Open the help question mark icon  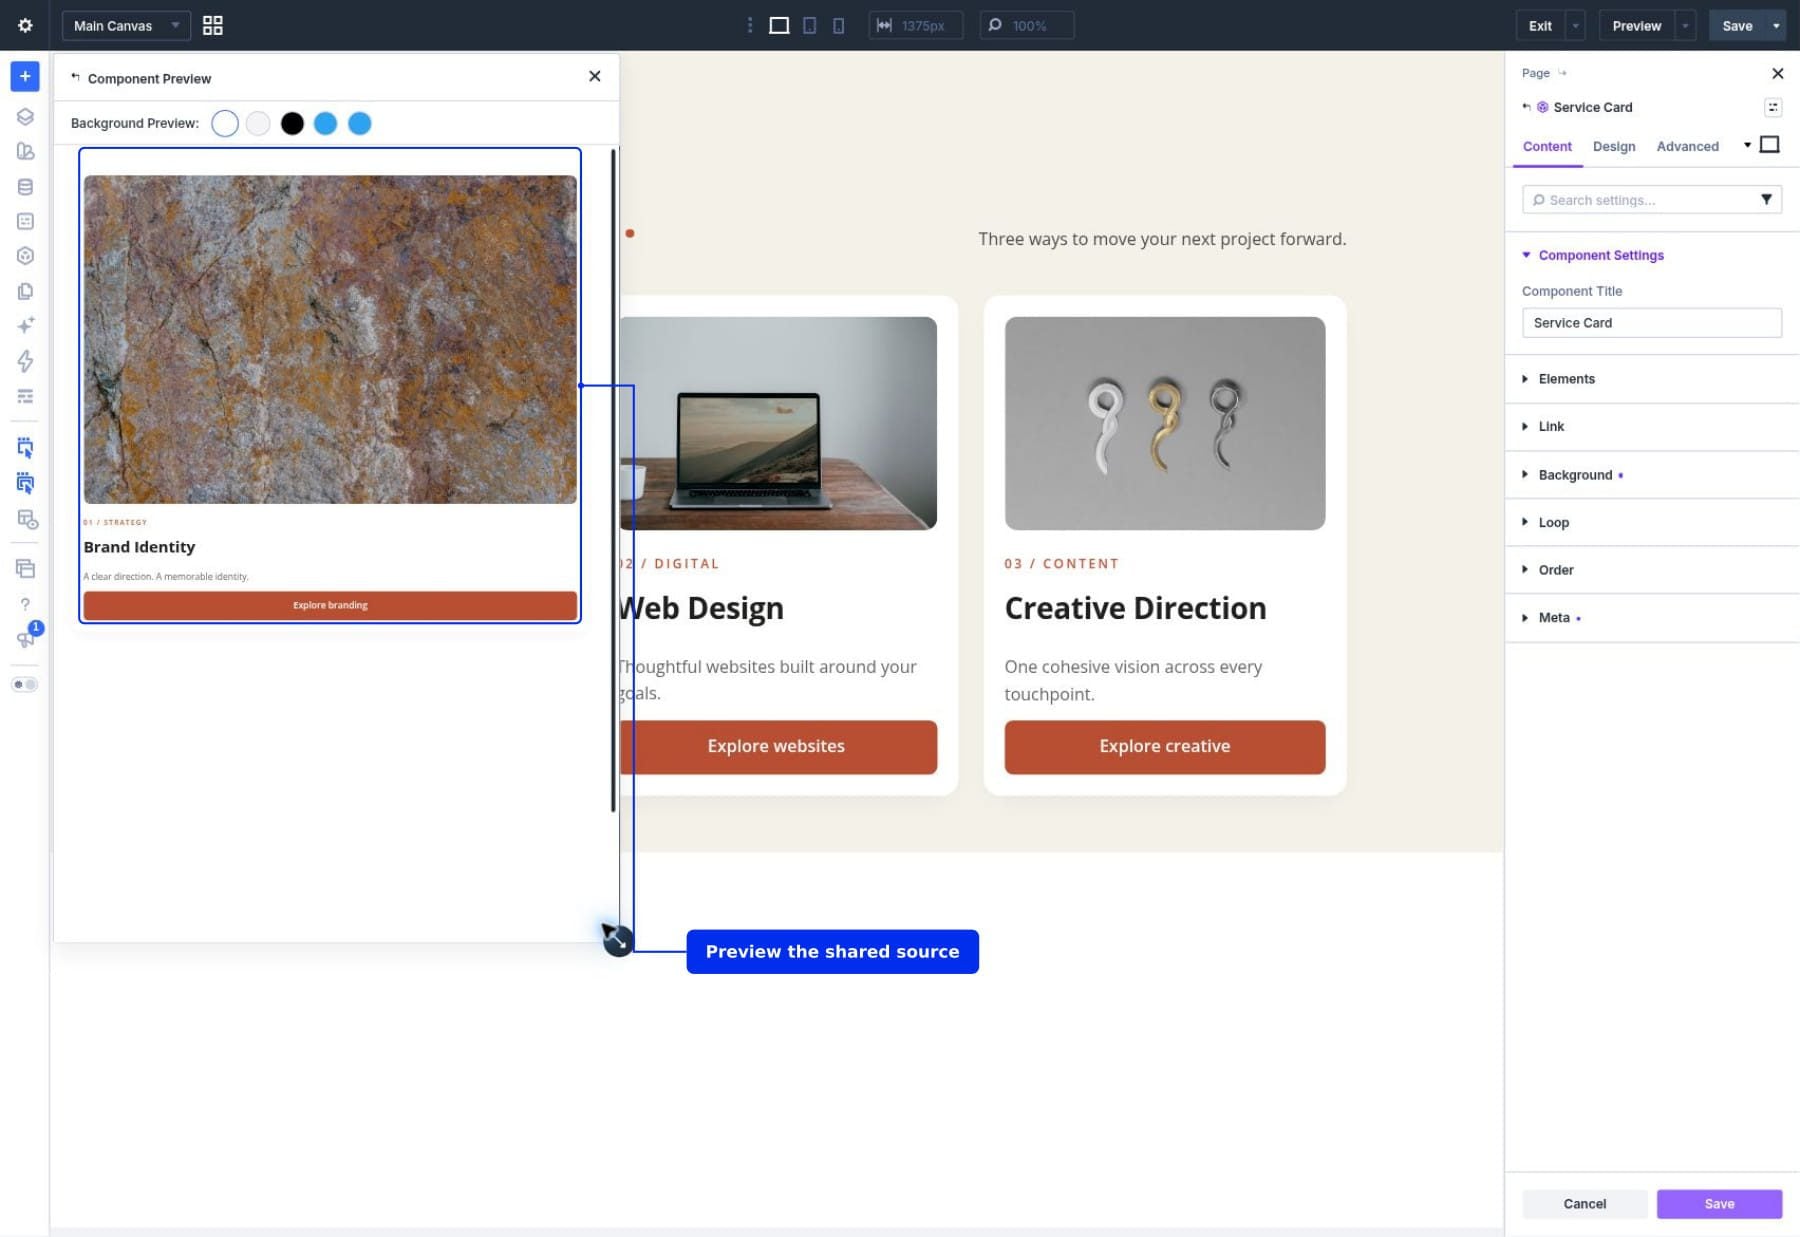(x=25, y=604)
